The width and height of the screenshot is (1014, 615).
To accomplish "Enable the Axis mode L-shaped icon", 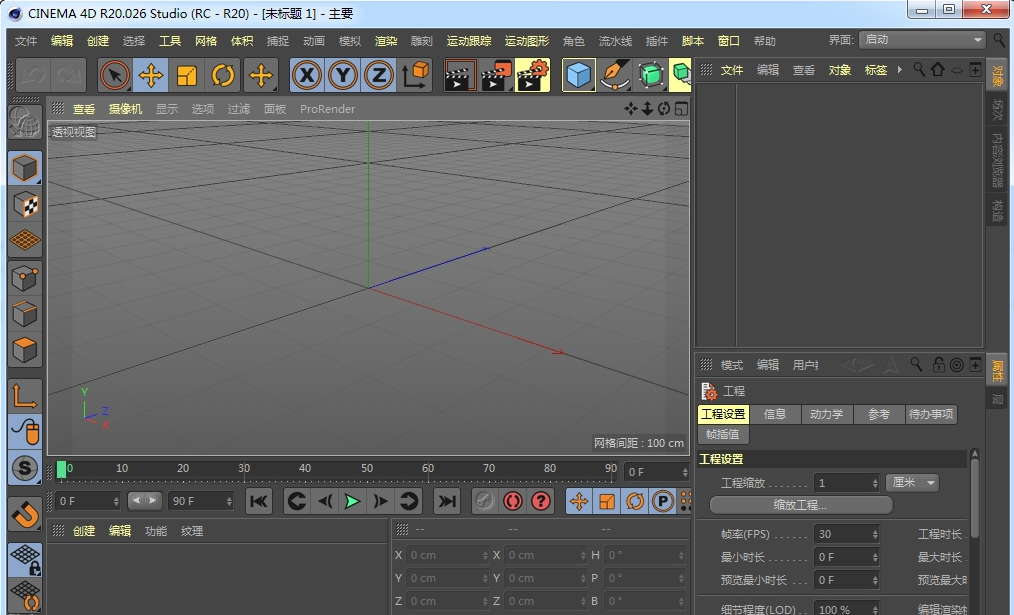I will tap(25, 396).
